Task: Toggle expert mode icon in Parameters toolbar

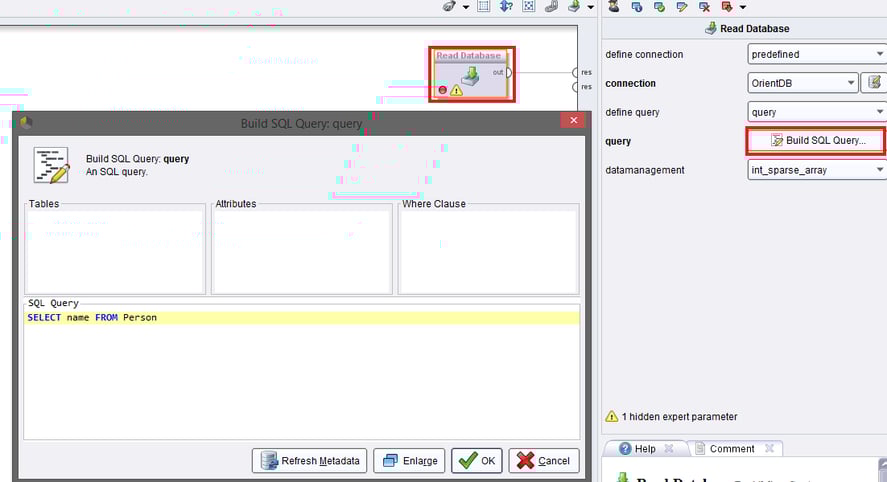Action: coord(614,6)
